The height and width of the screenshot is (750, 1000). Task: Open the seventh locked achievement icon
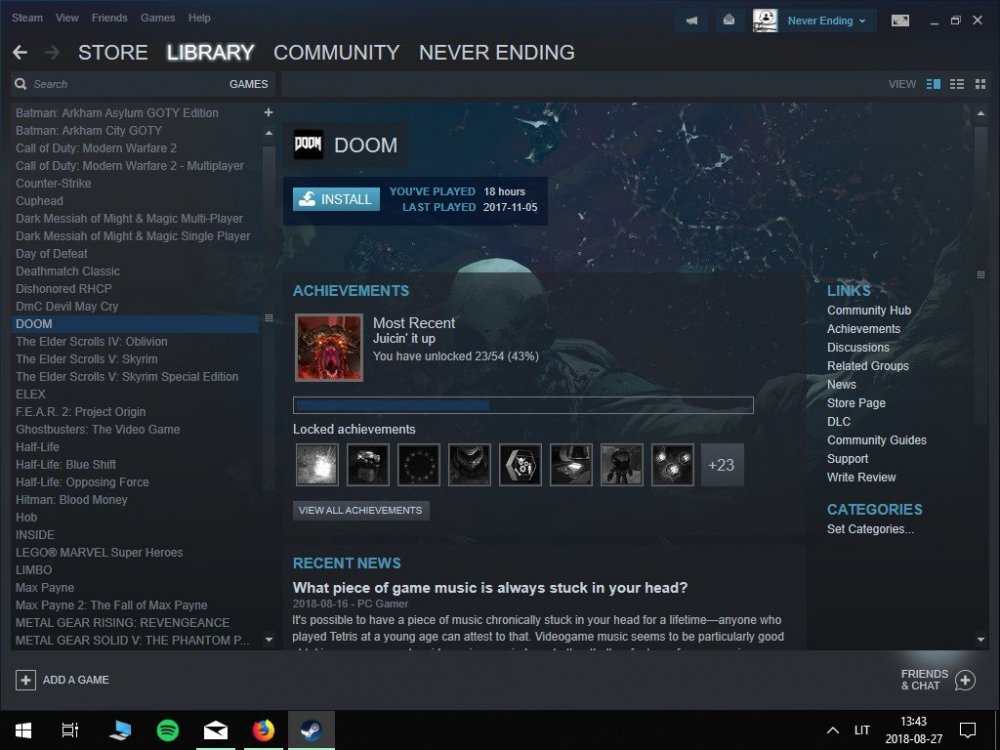pyautogui.click(x=622, y=465)
